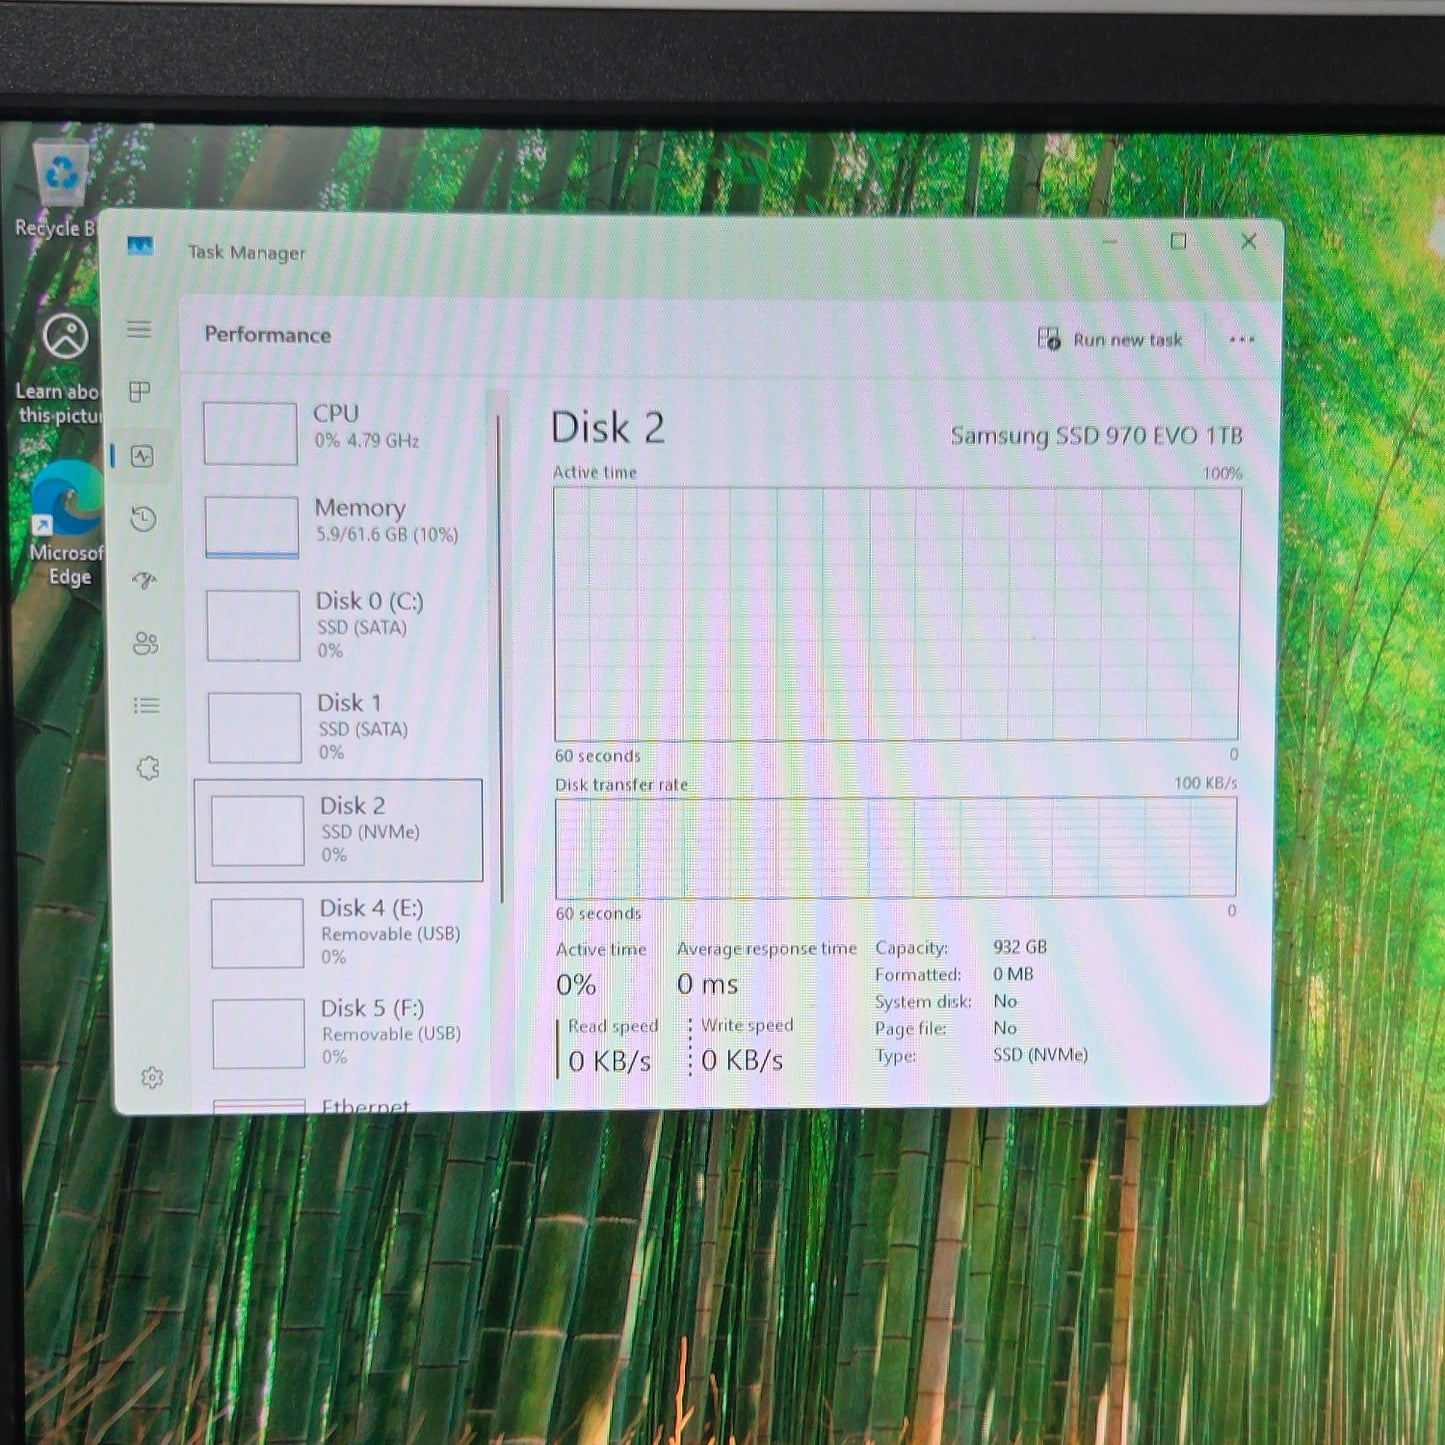1445x1445 pixels.
Task: Select the Performance page icon in sidebar
Action: [x=142, y=456]
